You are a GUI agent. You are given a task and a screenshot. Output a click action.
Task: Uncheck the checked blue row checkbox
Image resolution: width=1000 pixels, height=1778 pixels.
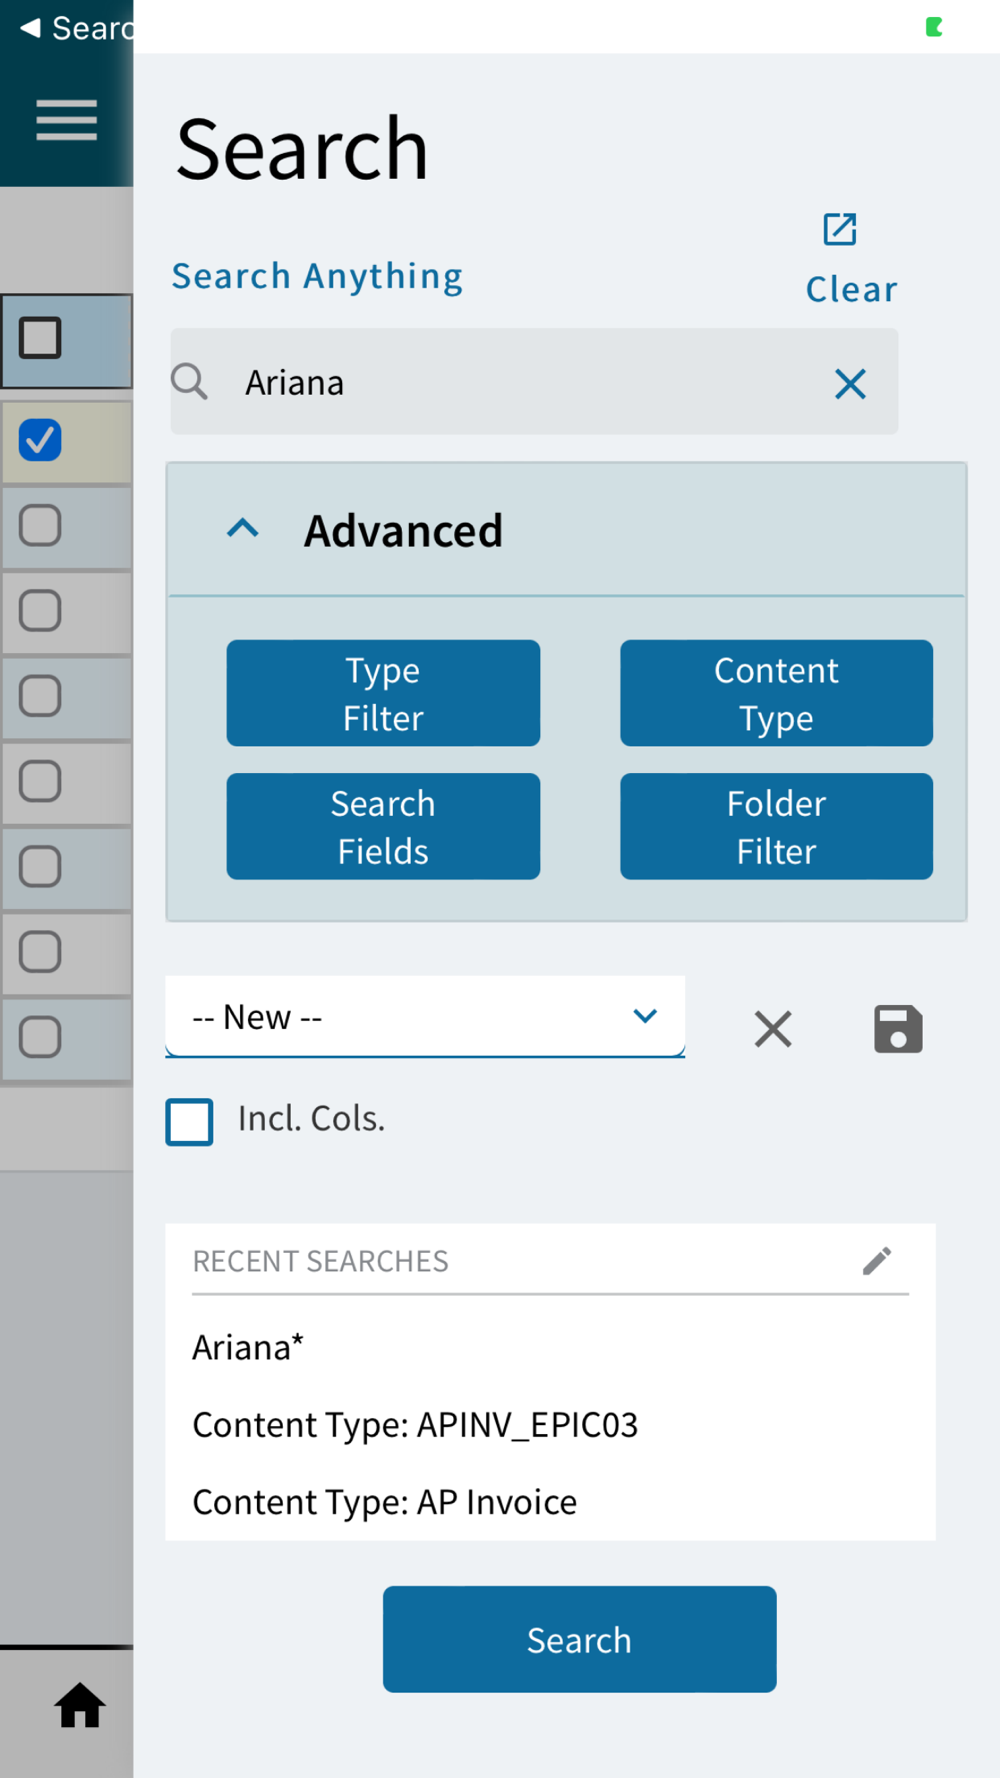[x=40, y=440]
